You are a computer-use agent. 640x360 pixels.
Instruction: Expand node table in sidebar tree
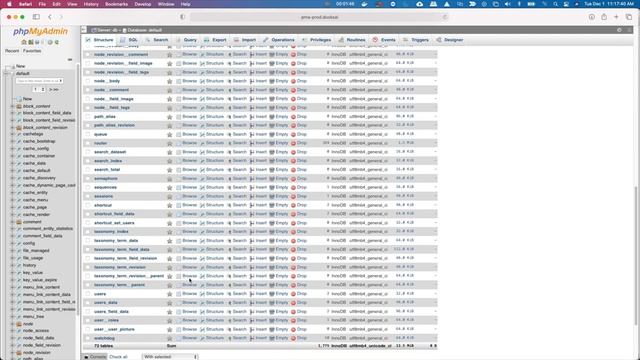point(13,324)
